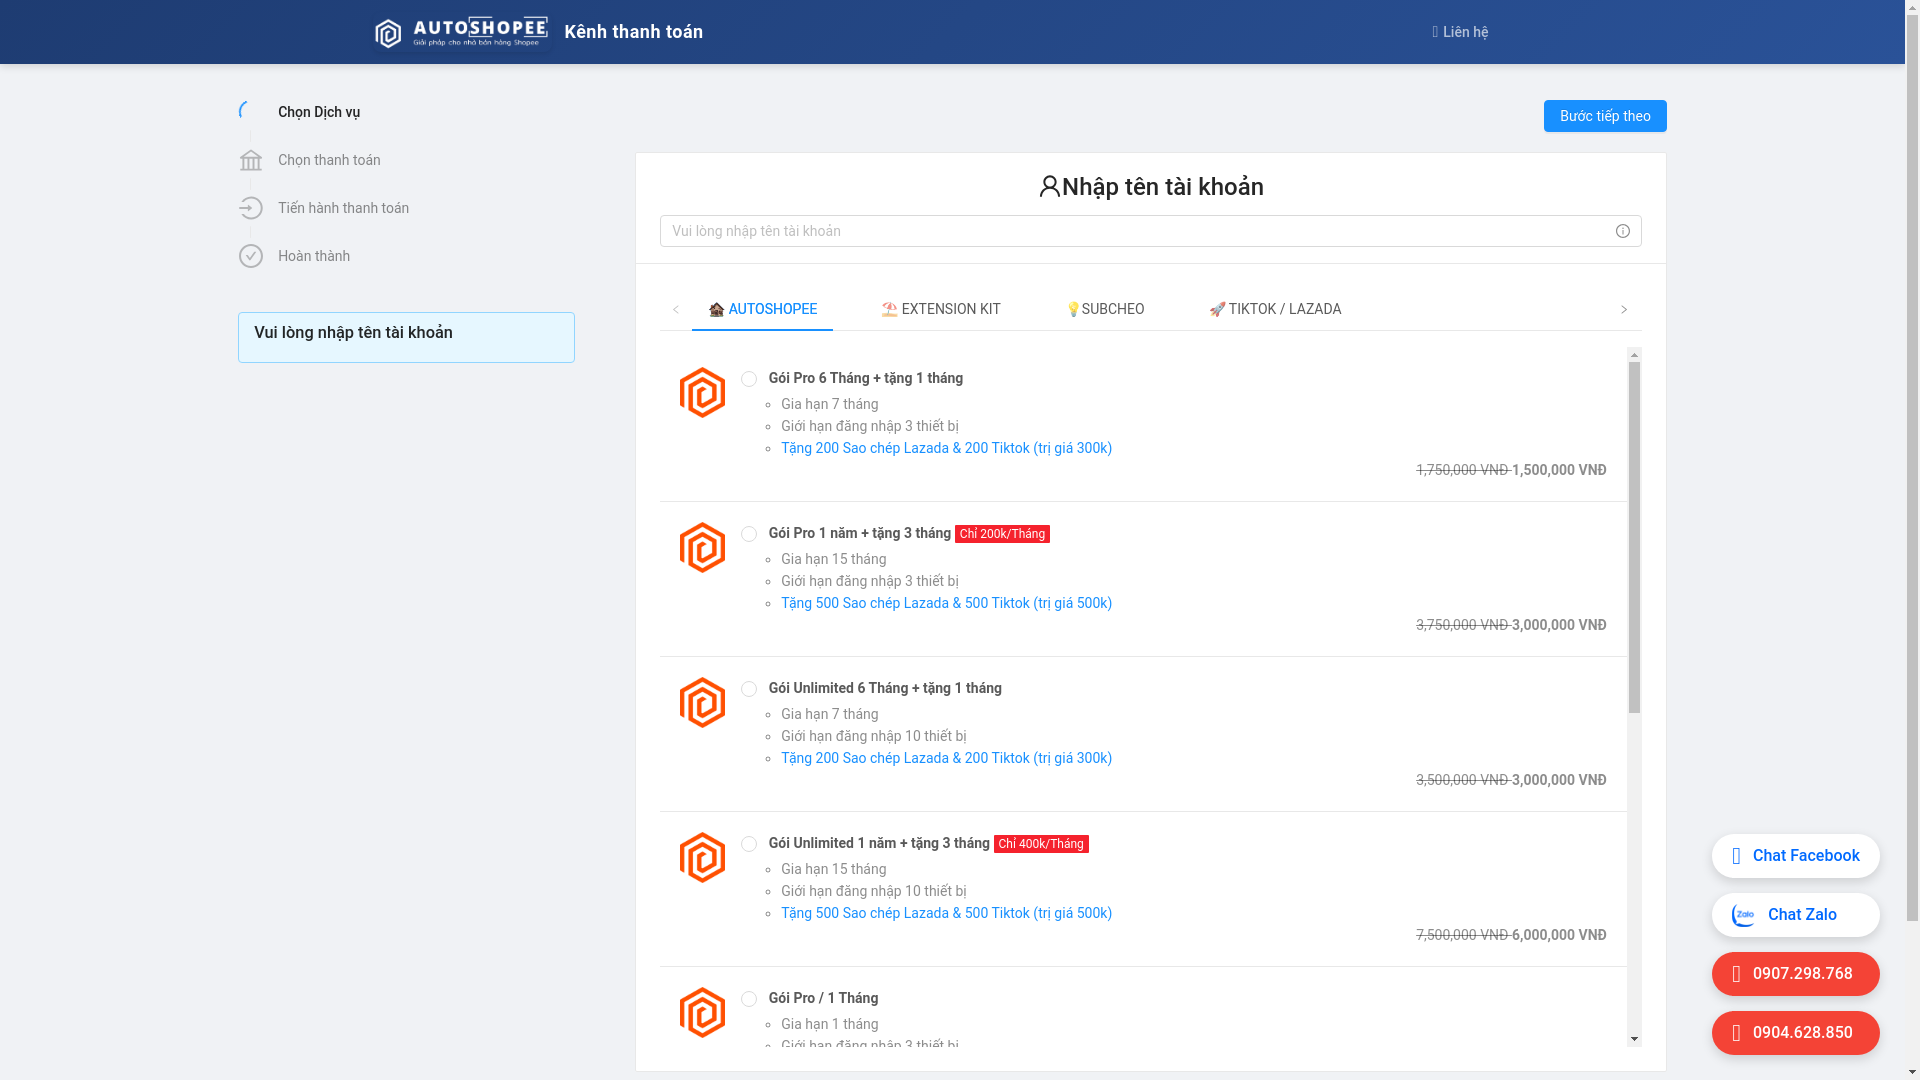Click the 1,500,000 VNĐ price text

point(1559,470)
